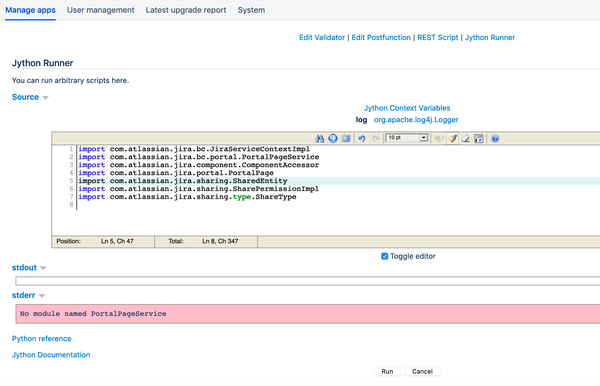This screenshot has height=386, width=600.
Task: Open org.apache.log4j.Logger link
Action: (416, 120)
